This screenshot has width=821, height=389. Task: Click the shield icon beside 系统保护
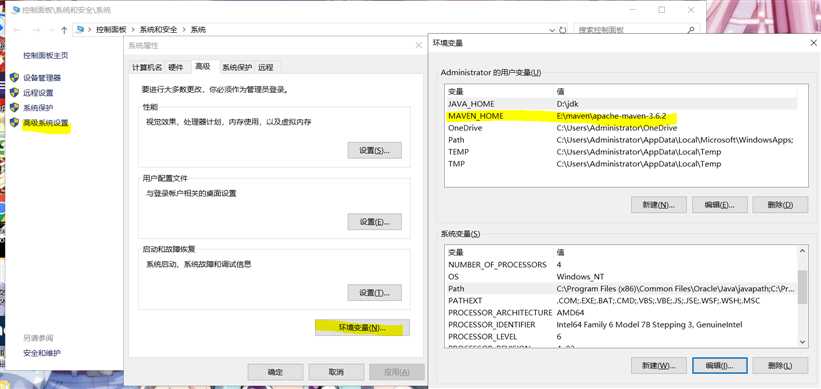point(15,107)
